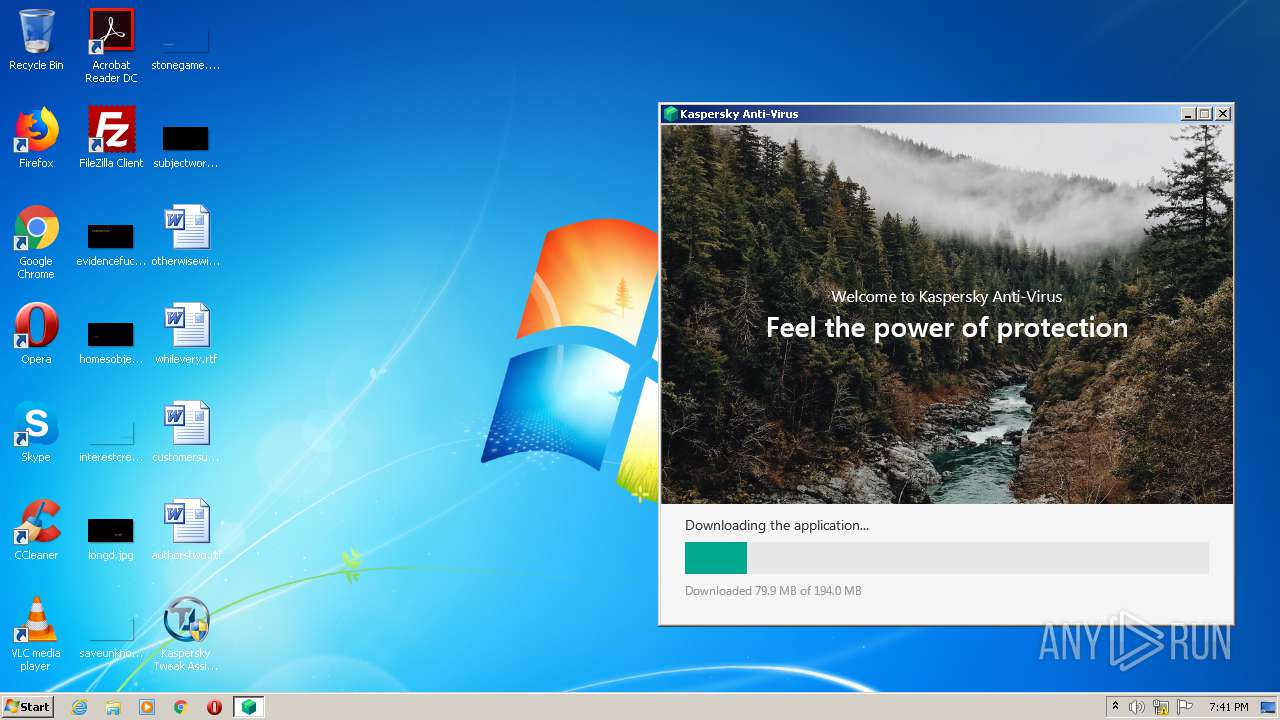Launch Opera desktop shortcut

(36, 334)
